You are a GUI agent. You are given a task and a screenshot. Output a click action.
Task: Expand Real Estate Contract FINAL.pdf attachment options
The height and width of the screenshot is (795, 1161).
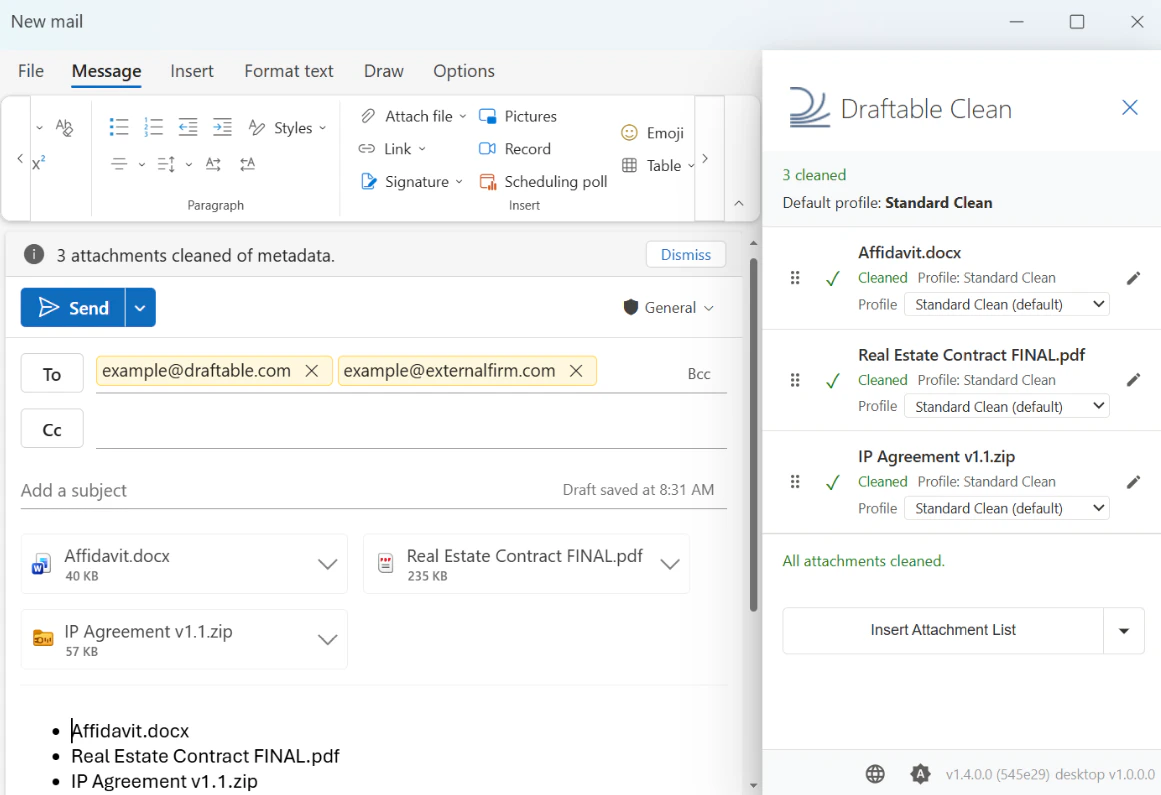pyautogui.click(x=670, y=564)
